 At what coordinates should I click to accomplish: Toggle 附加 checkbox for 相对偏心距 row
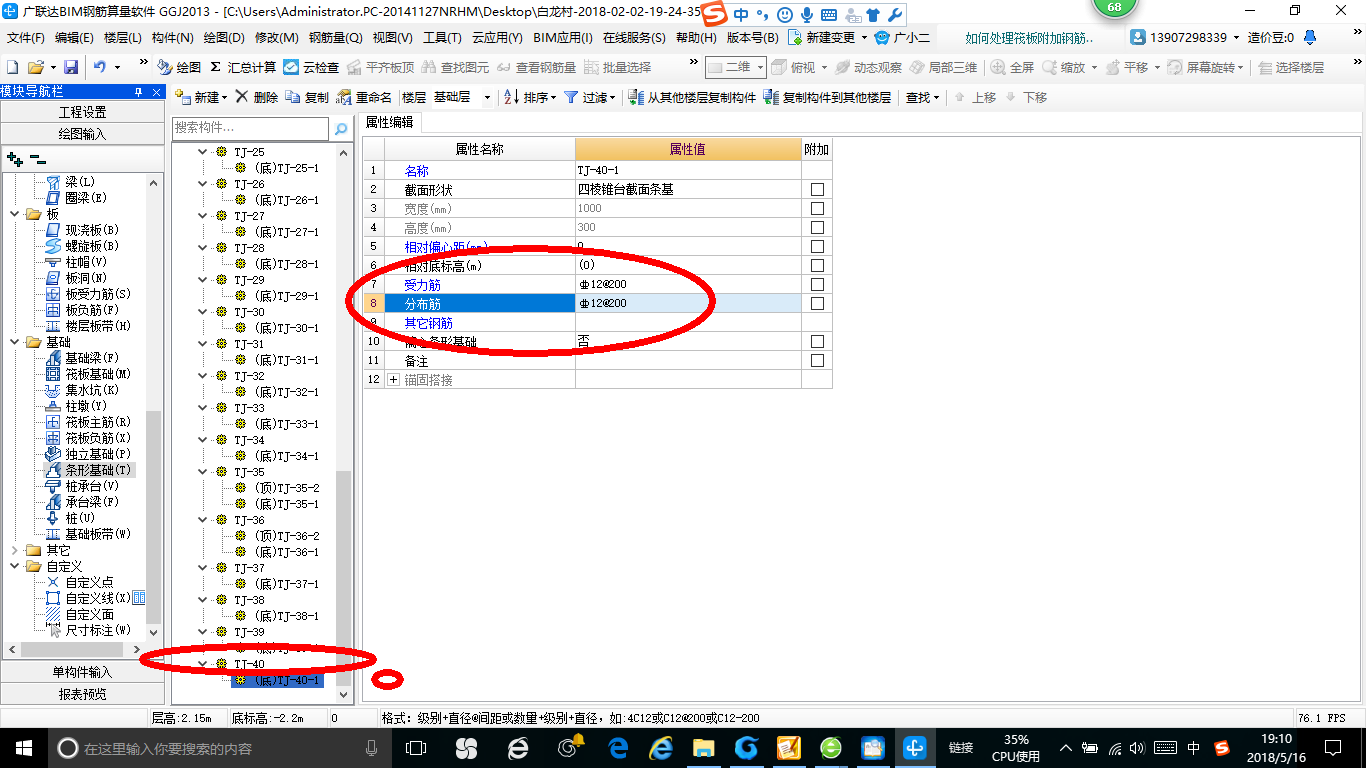[x=817, y=246]
